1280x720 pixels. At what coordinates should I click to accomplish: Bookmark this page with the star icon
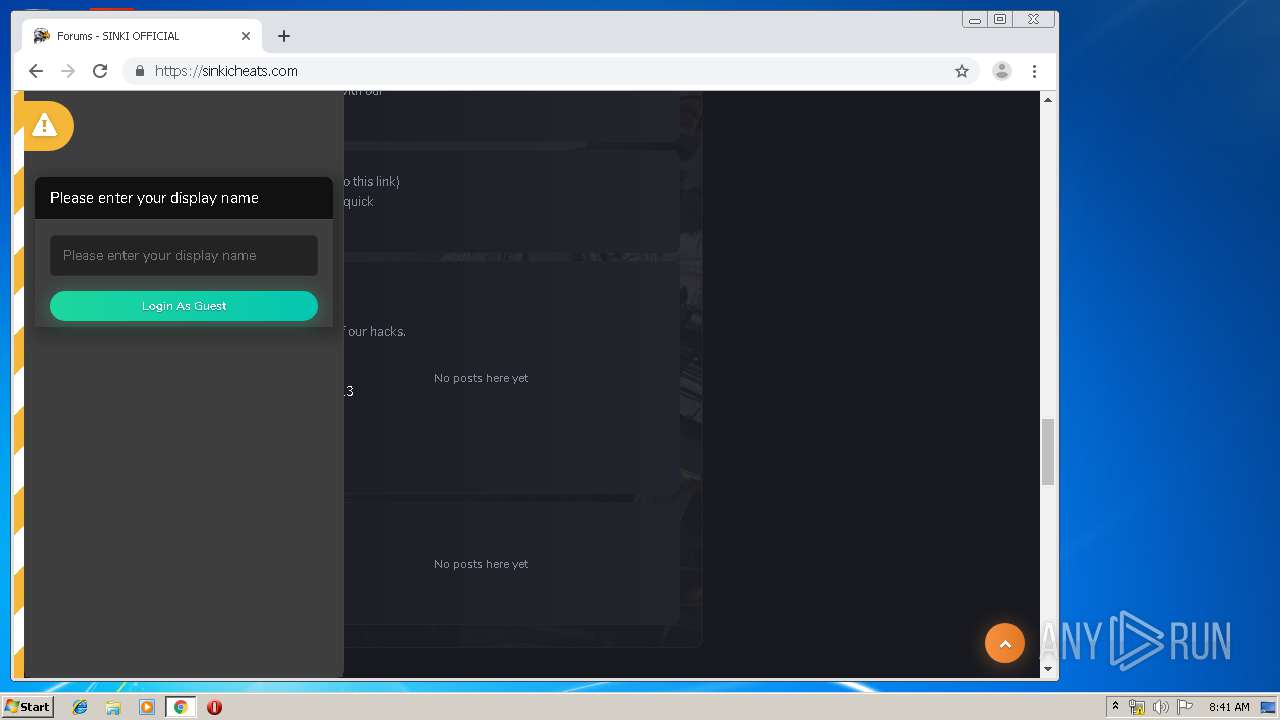click(962, 71)
